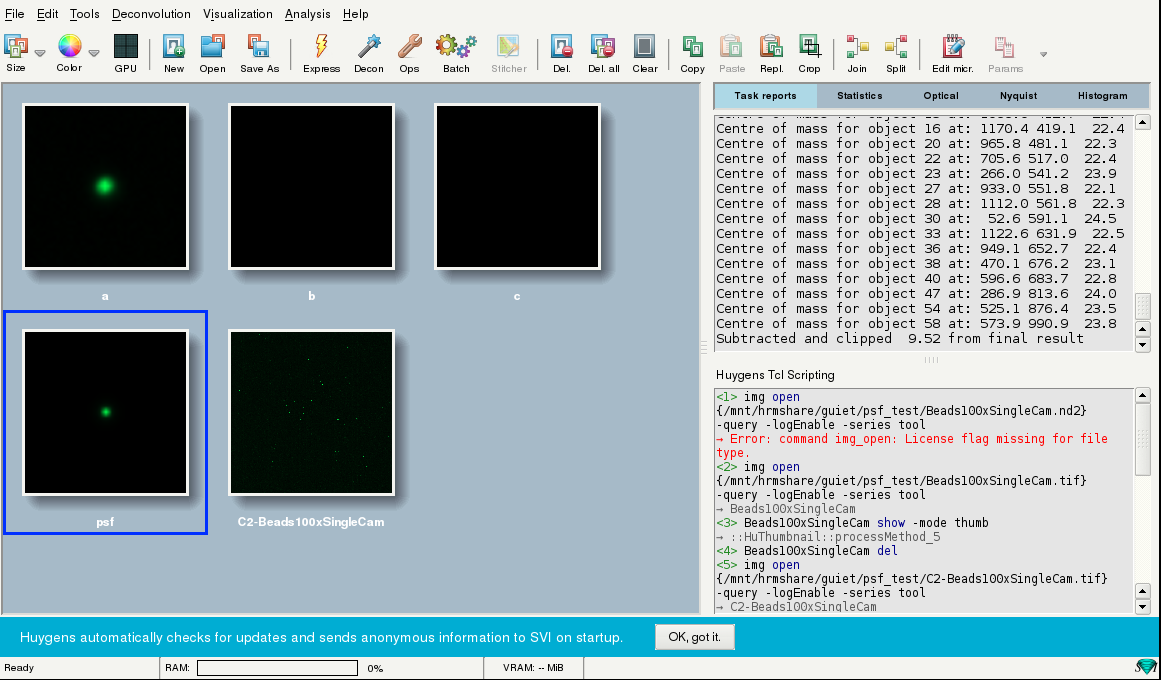This screenshot has height=680, width=1161.
Task: Switch to the Nyquist tab
Action: click(1018, 96)
